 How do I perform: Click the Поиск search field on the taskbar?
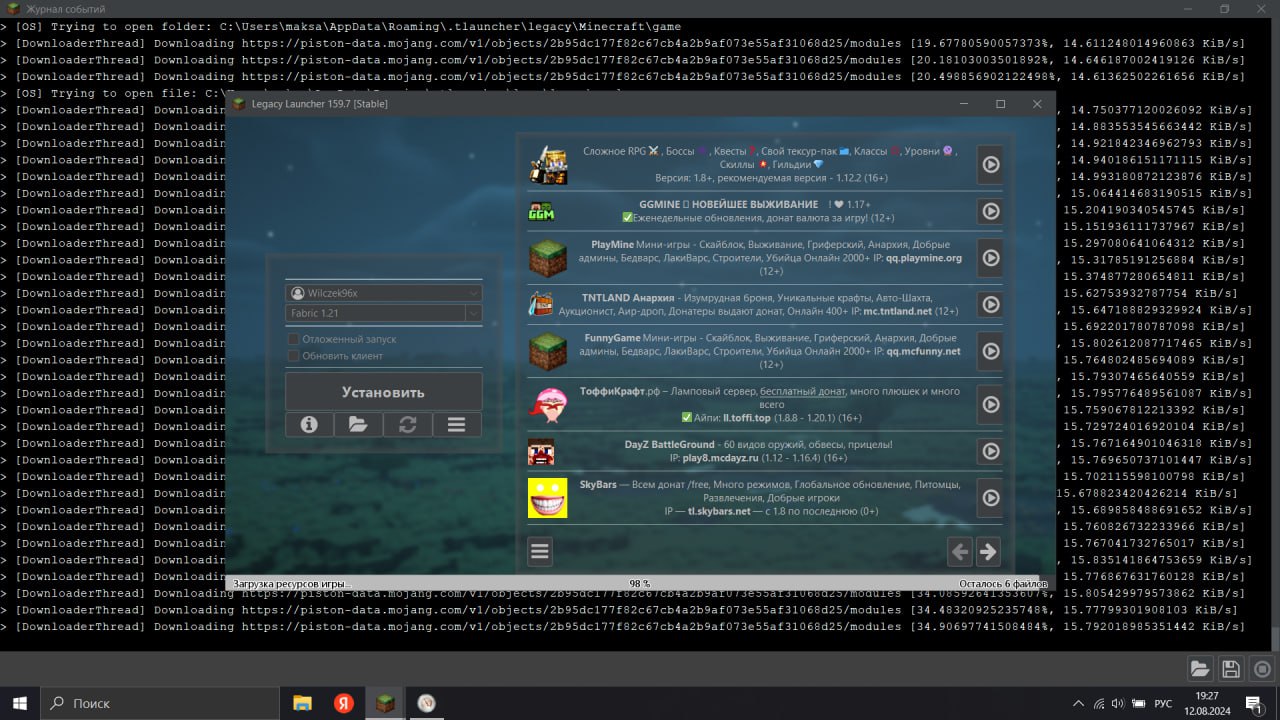(160, 703)
